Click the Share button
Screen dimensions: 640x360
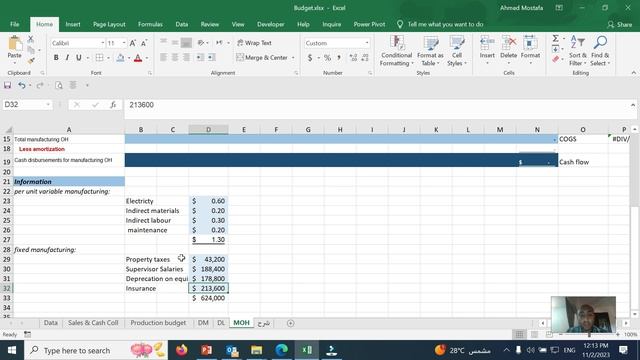click(620, 24)
